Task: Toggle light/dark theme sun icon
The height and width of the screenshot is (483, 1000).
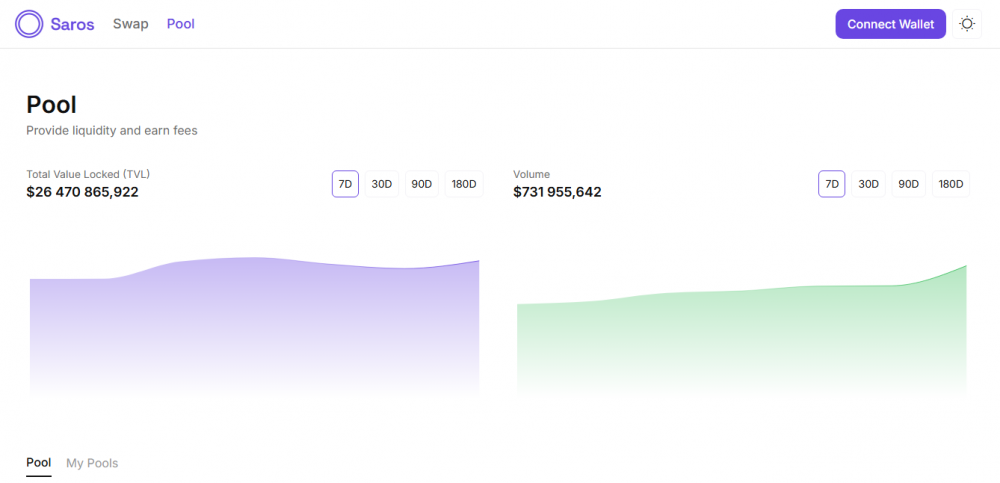Action: tap(967, 24)
